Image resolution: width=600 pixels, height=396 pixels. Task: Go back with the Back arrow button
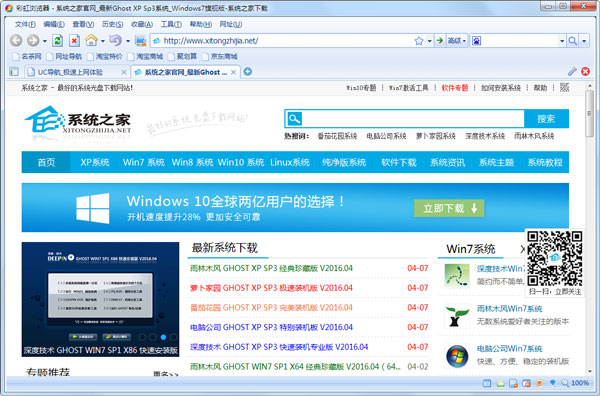point(16,40)
